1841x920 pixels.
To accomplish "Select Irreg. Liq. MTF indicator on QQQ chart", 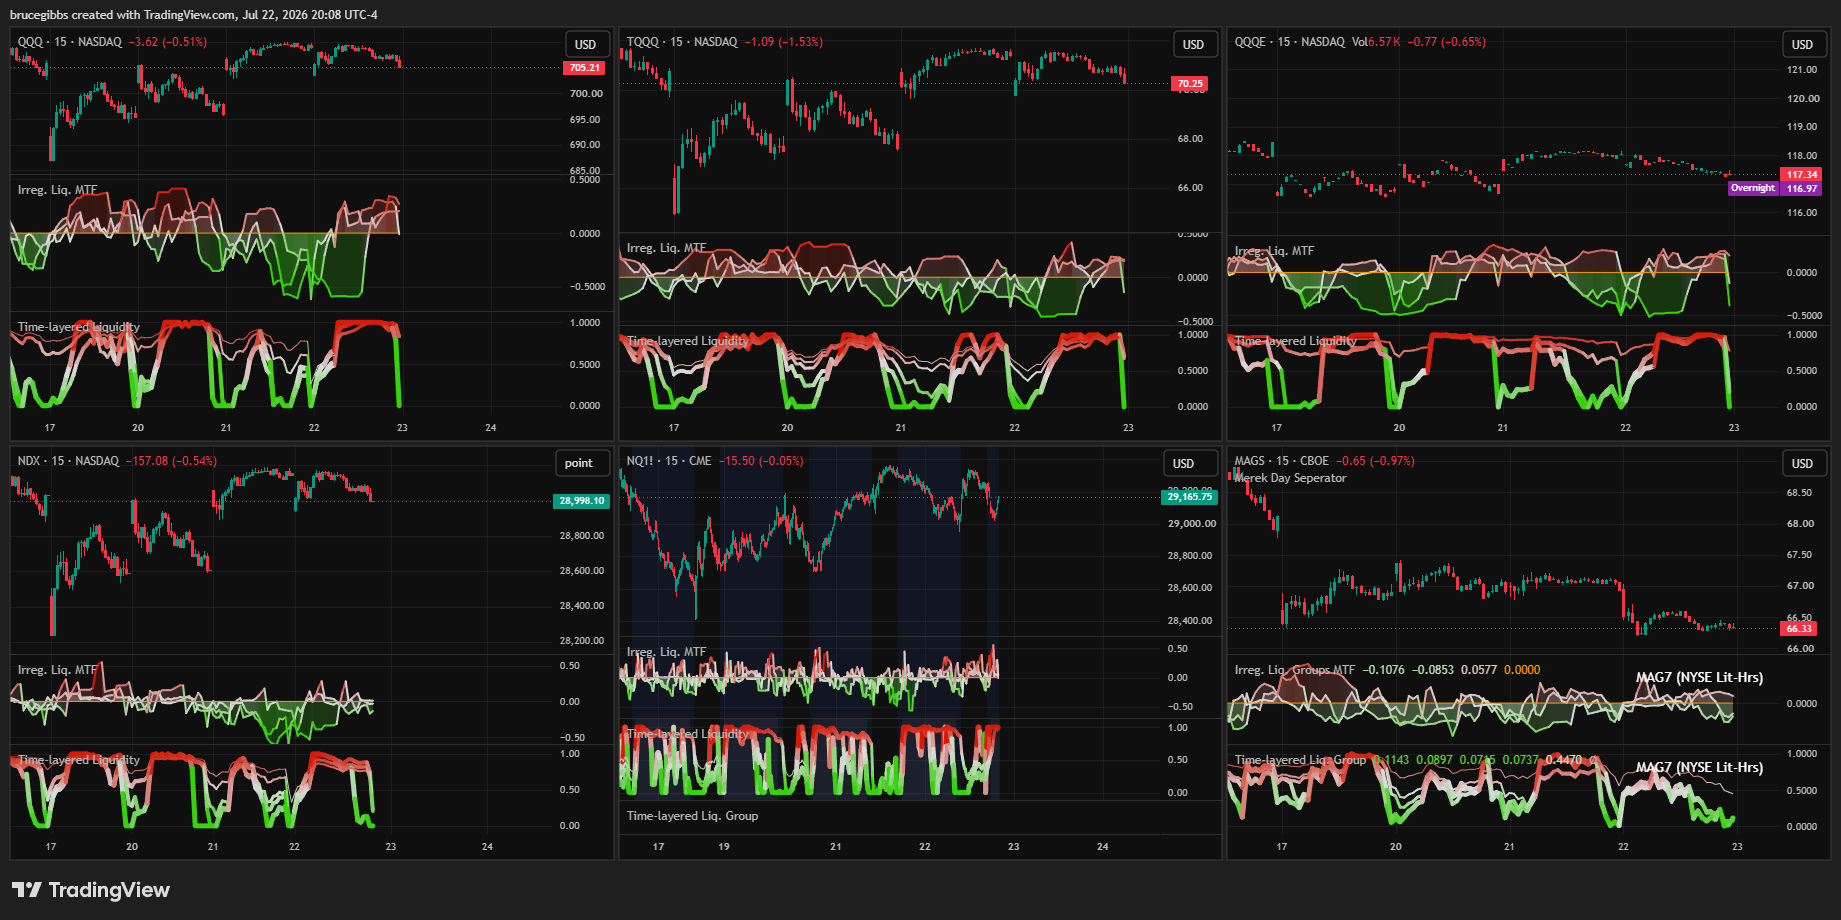I will (x=58, y=190).
